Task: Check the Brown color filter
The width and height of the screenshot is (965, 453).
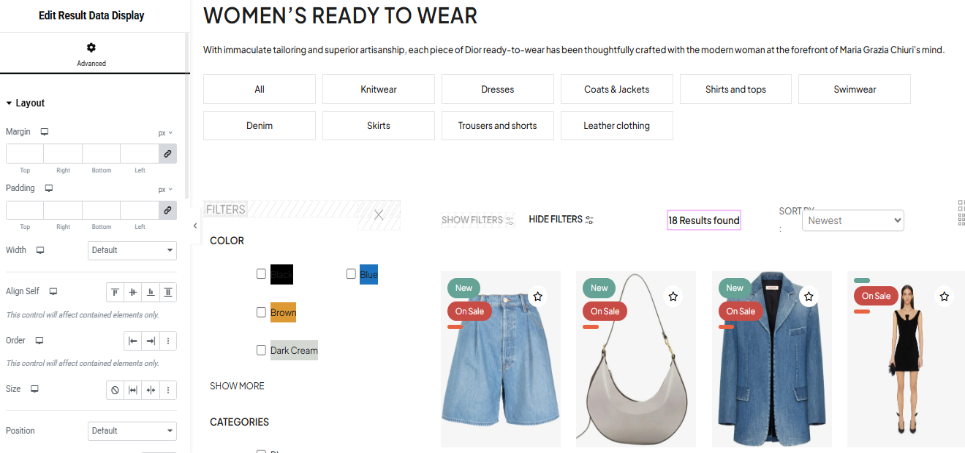Action: [261, 312]
